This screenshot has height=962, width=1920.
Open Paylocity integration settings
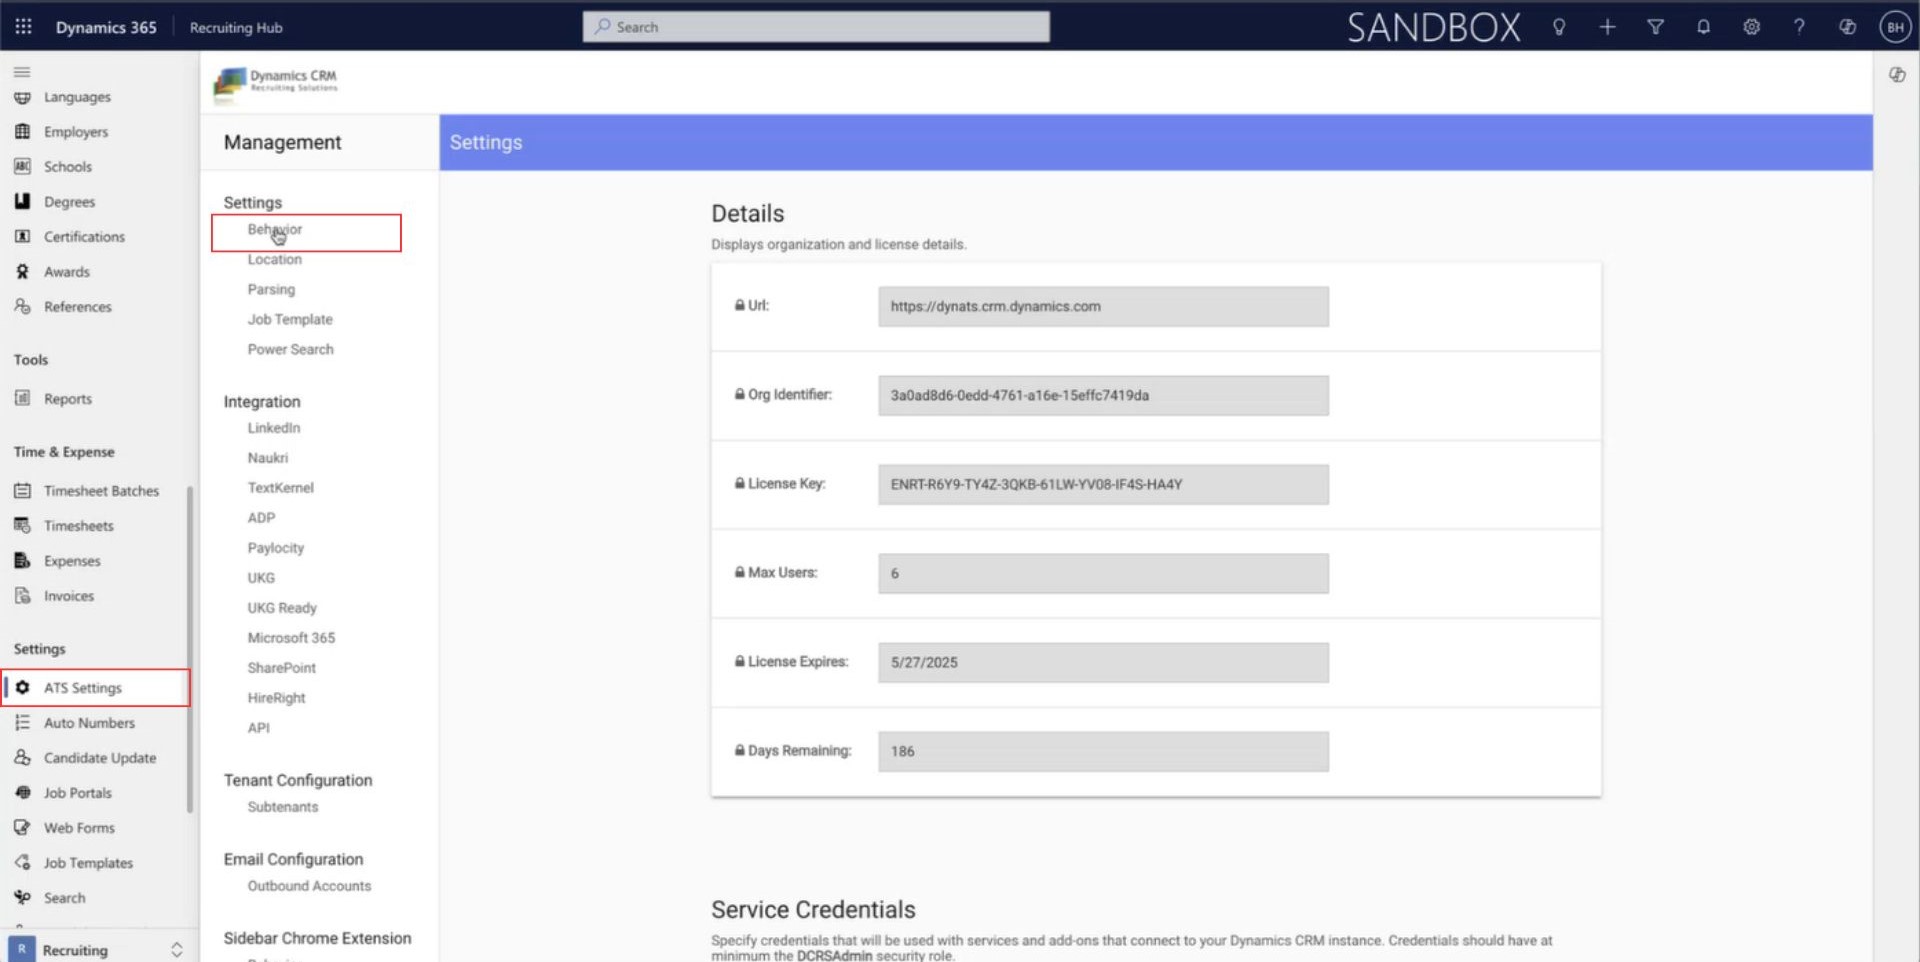point(276,548)
